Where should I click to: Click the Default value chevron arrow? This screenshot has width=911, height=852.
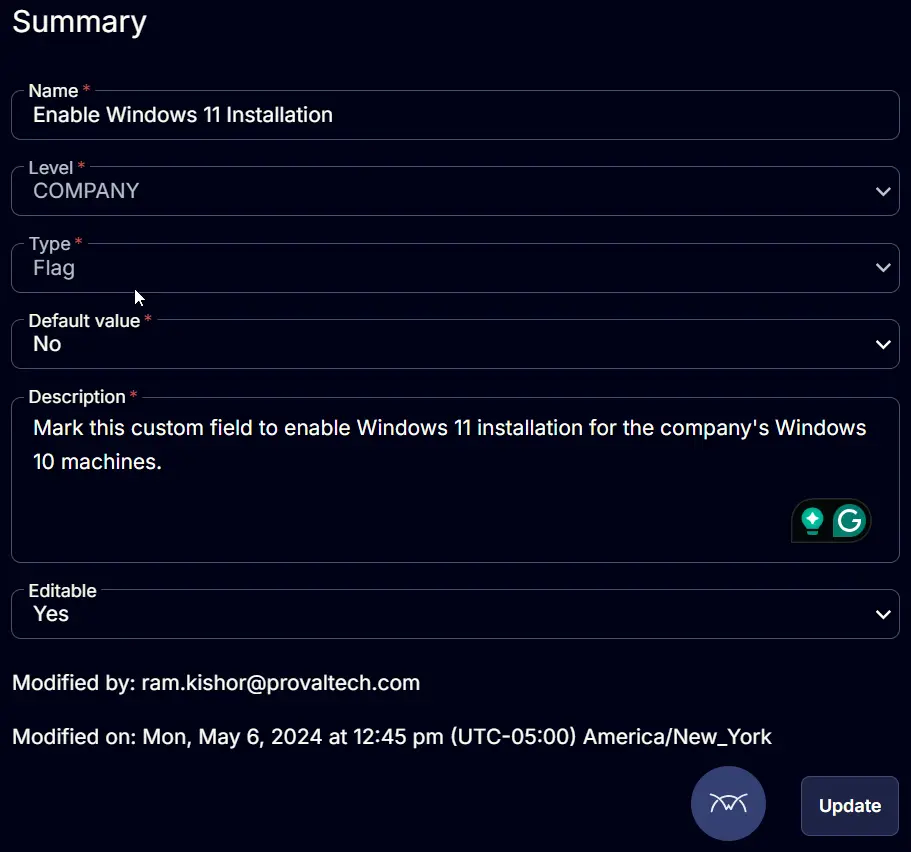pos(883,345)
